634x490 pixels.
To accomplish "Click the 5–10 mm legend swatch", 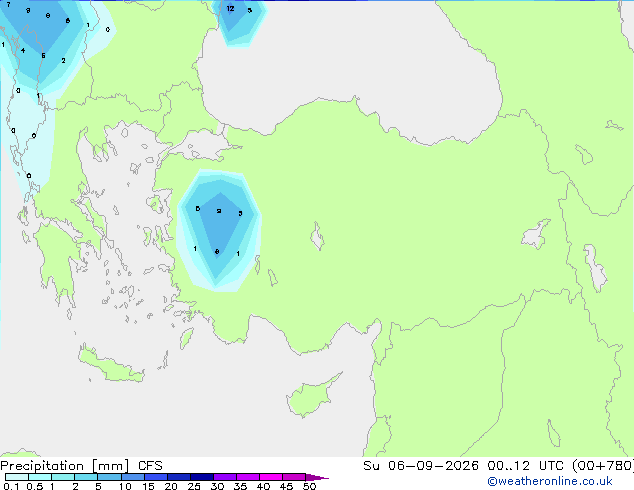I will 109,477.
